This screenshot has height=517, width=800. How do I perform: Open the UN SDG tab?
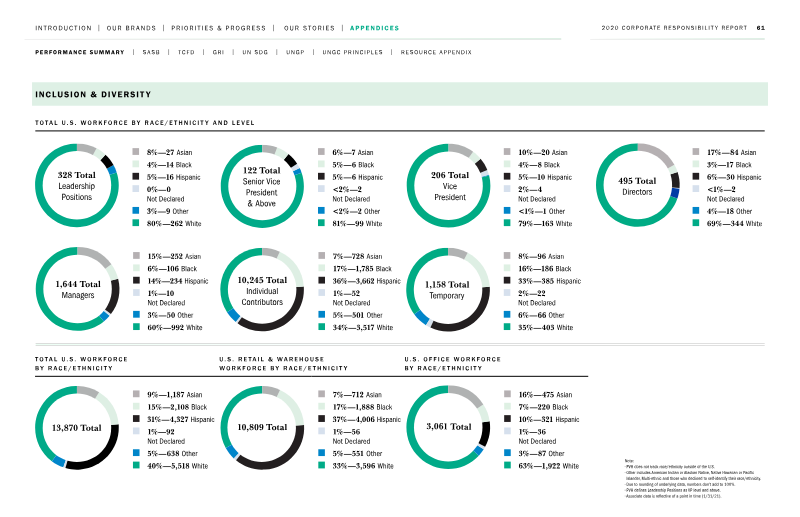pyautogui.click(x=255, y=52)
